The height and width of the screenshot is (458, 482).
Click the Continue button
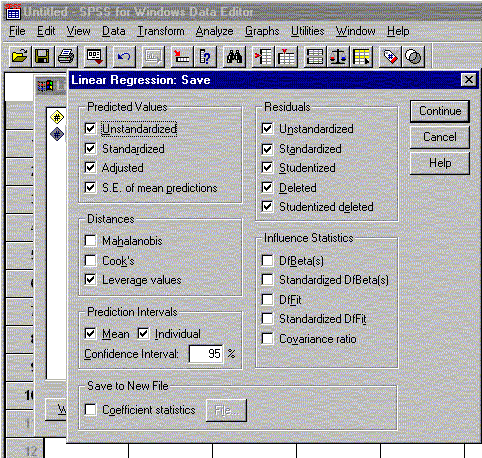point(440,111)
